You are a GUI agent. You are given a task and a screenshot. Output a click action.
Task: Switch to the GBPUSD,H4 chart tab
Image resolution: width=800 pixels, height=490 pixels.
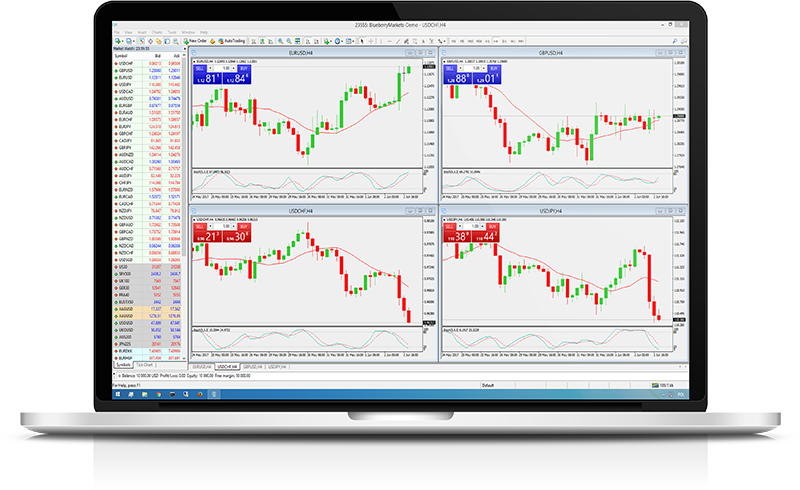click(250, 366)
